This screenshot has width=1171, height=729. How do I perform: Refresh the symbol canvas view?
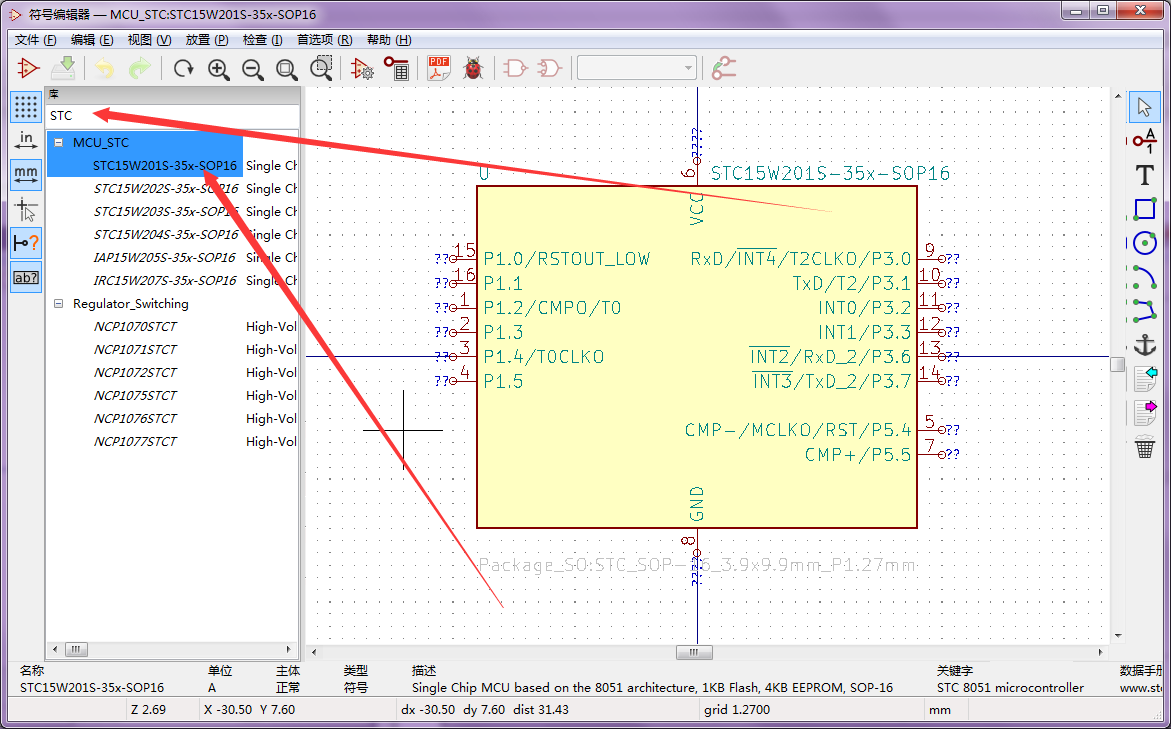pos(184,69)
